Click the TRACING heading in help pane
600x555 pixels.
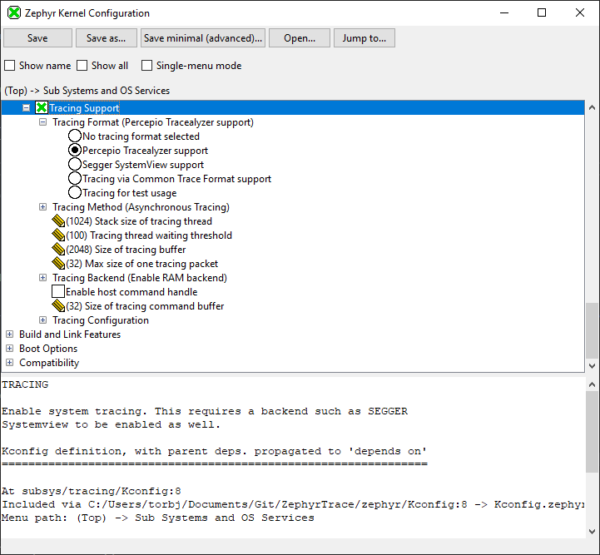pos(25,385)
